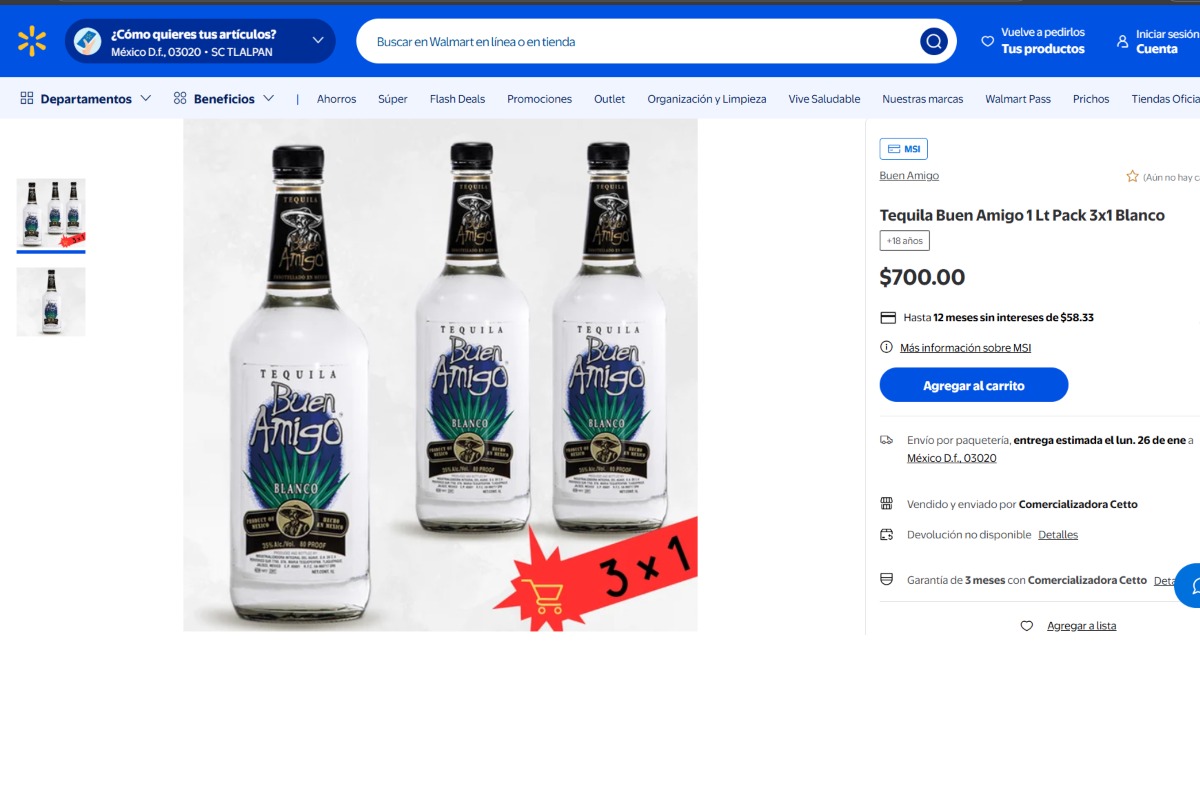1200x795 pixels.
Task: Open the Buen Amigo brand link
Action: [909, 176]
